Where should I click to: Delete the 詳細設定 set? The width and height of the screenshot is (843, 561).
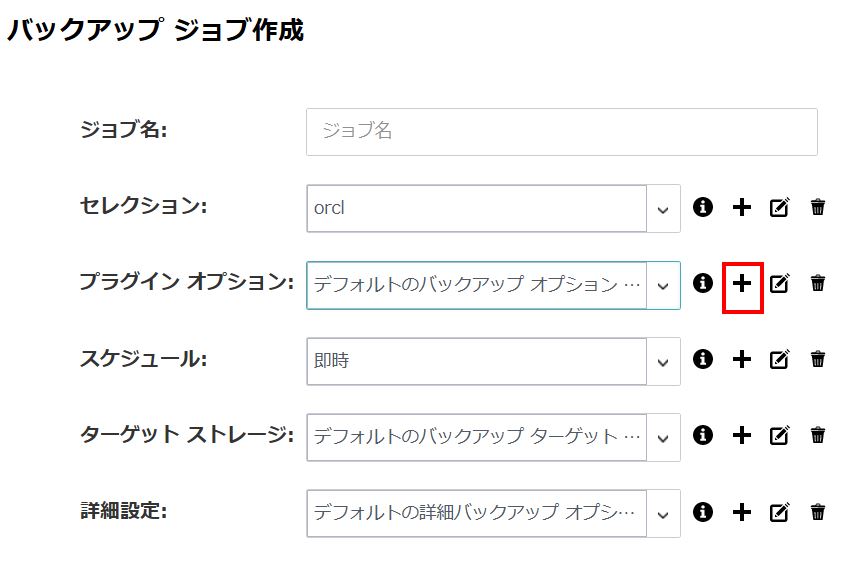click(818, 512)
